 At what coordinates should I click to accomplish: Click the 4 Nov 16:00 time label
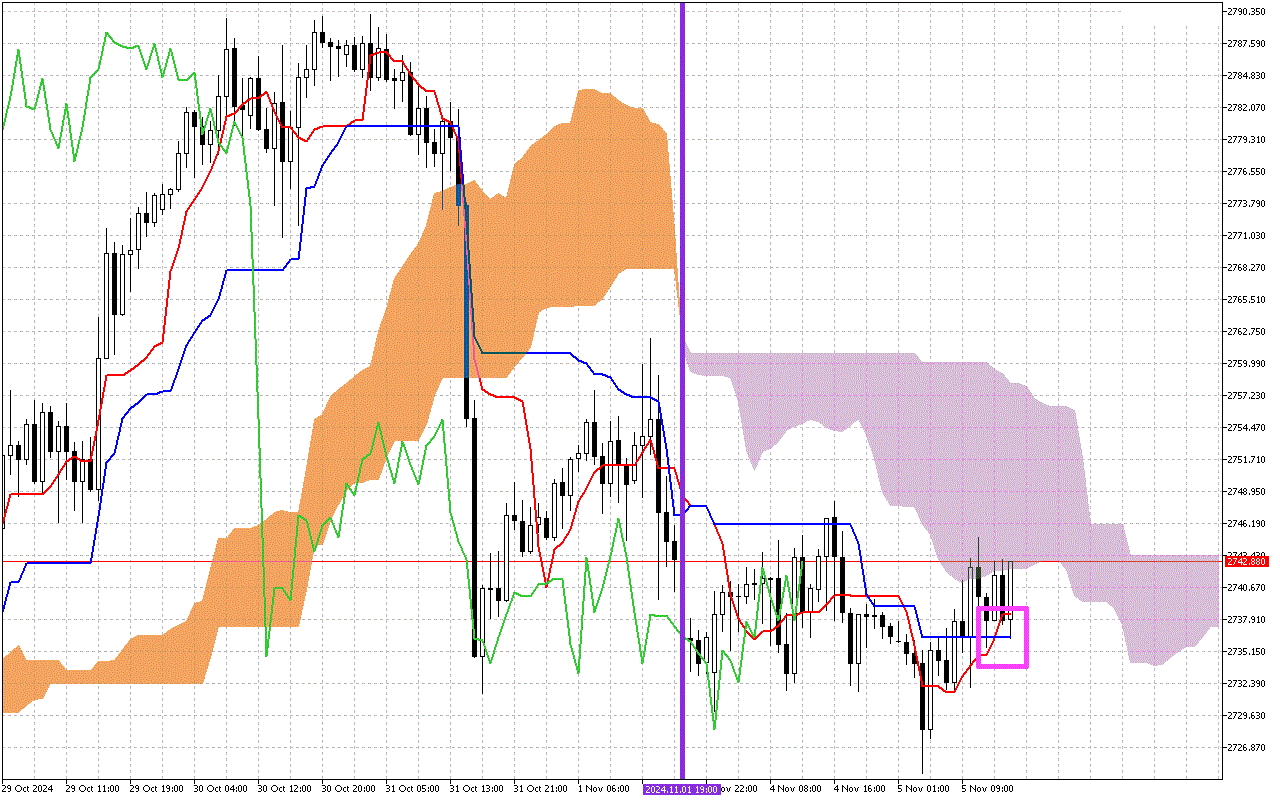coord(859,789)
